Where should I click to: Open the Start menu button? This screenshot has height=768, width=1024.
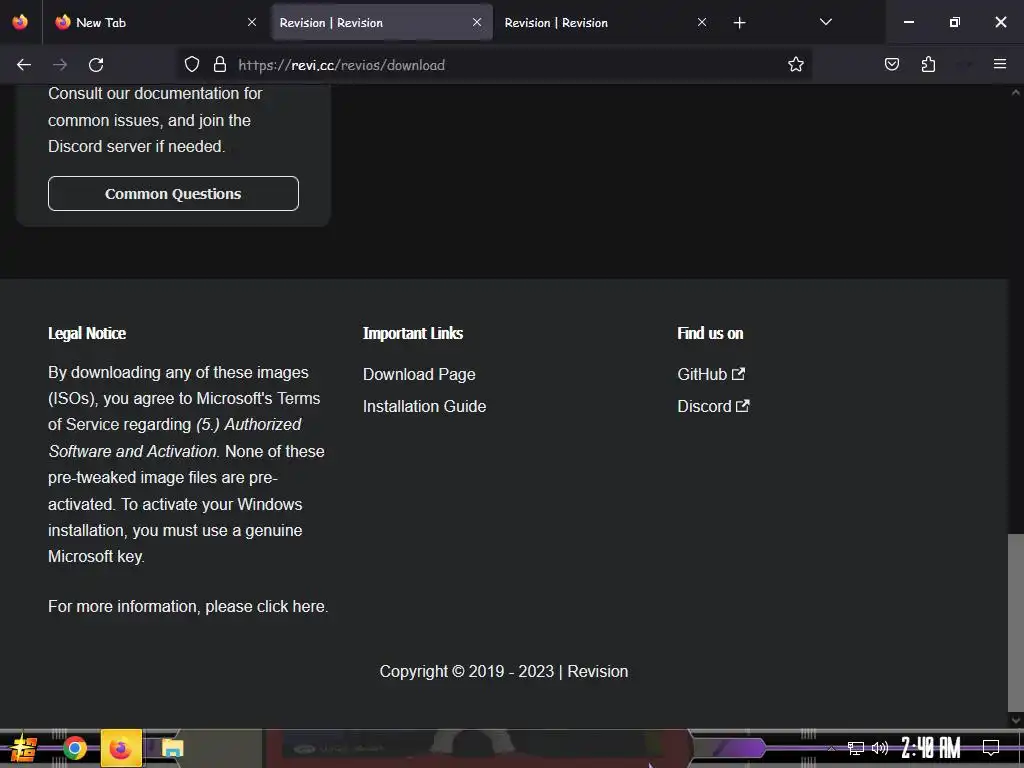[x=24, y=748]
